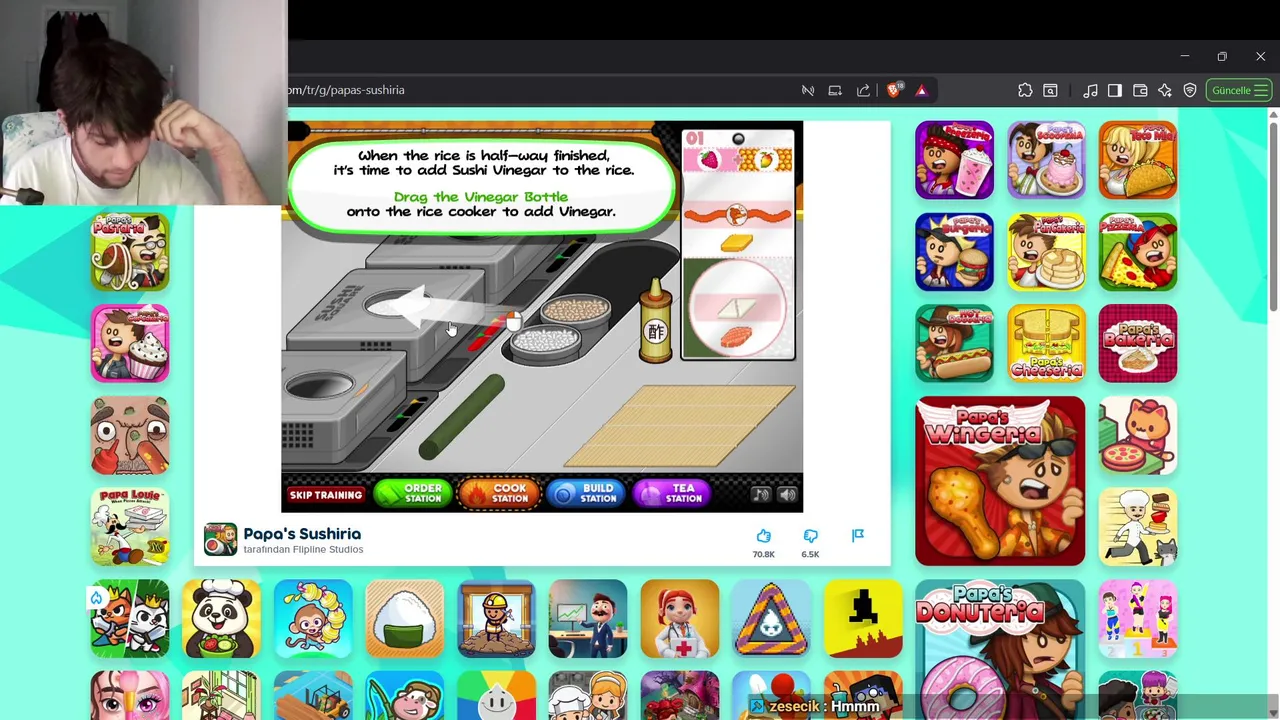Open Papa's Pizzeria game thumbnail
This screenshot has height=720, width=1280.
coord(1138,252)
